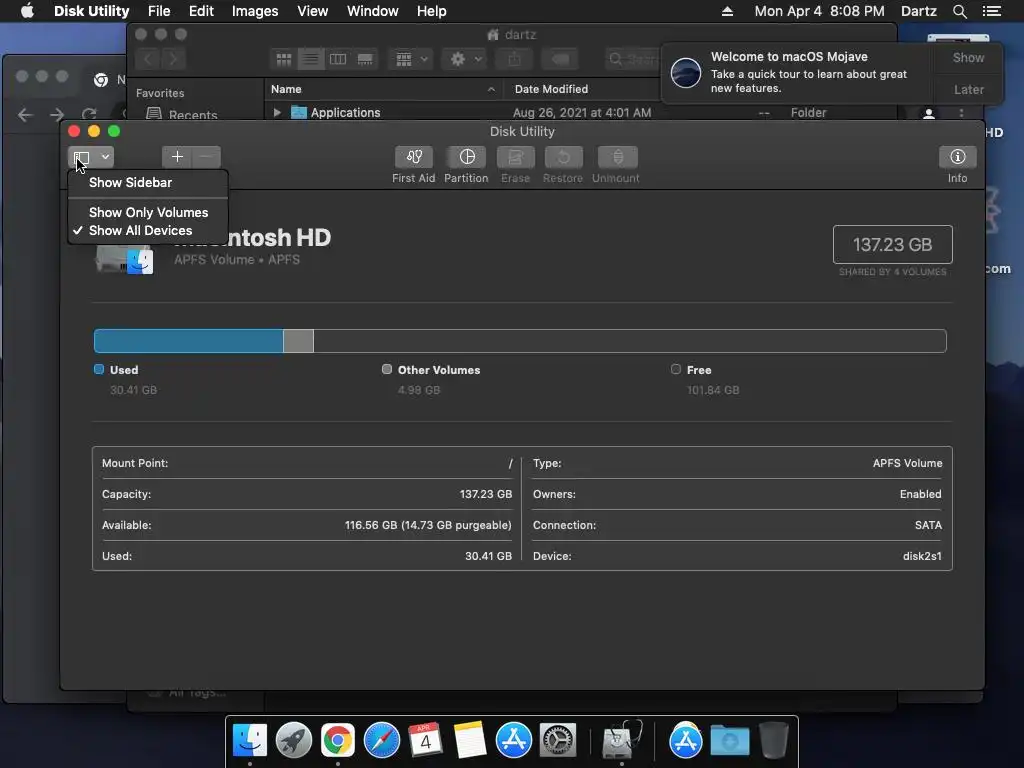Screen dimensions: 1024x768
Task: Open the Edit menu
Action: [201, 11]
